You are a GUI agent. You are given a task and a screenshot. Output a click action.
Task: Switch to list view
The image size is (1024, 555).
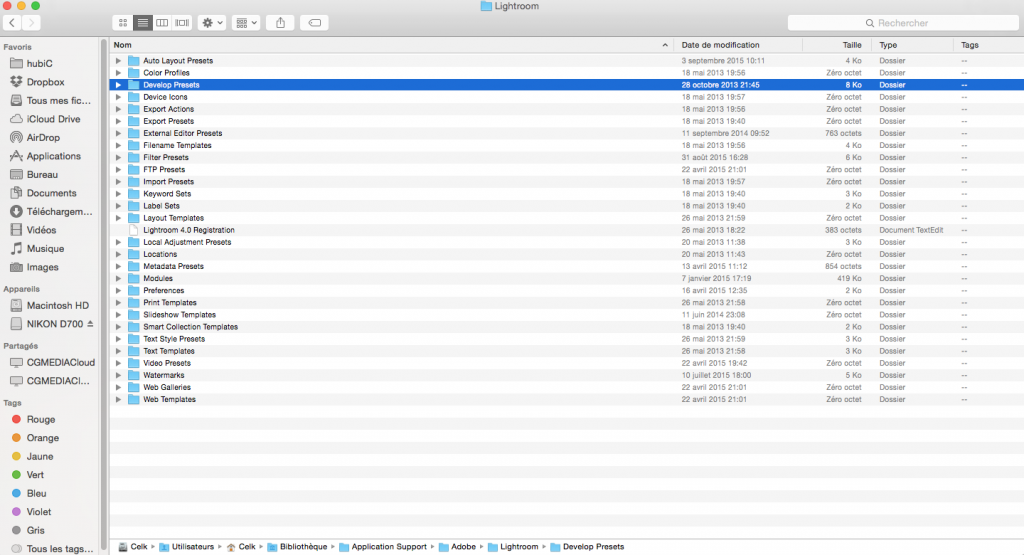tap(142, 23)
